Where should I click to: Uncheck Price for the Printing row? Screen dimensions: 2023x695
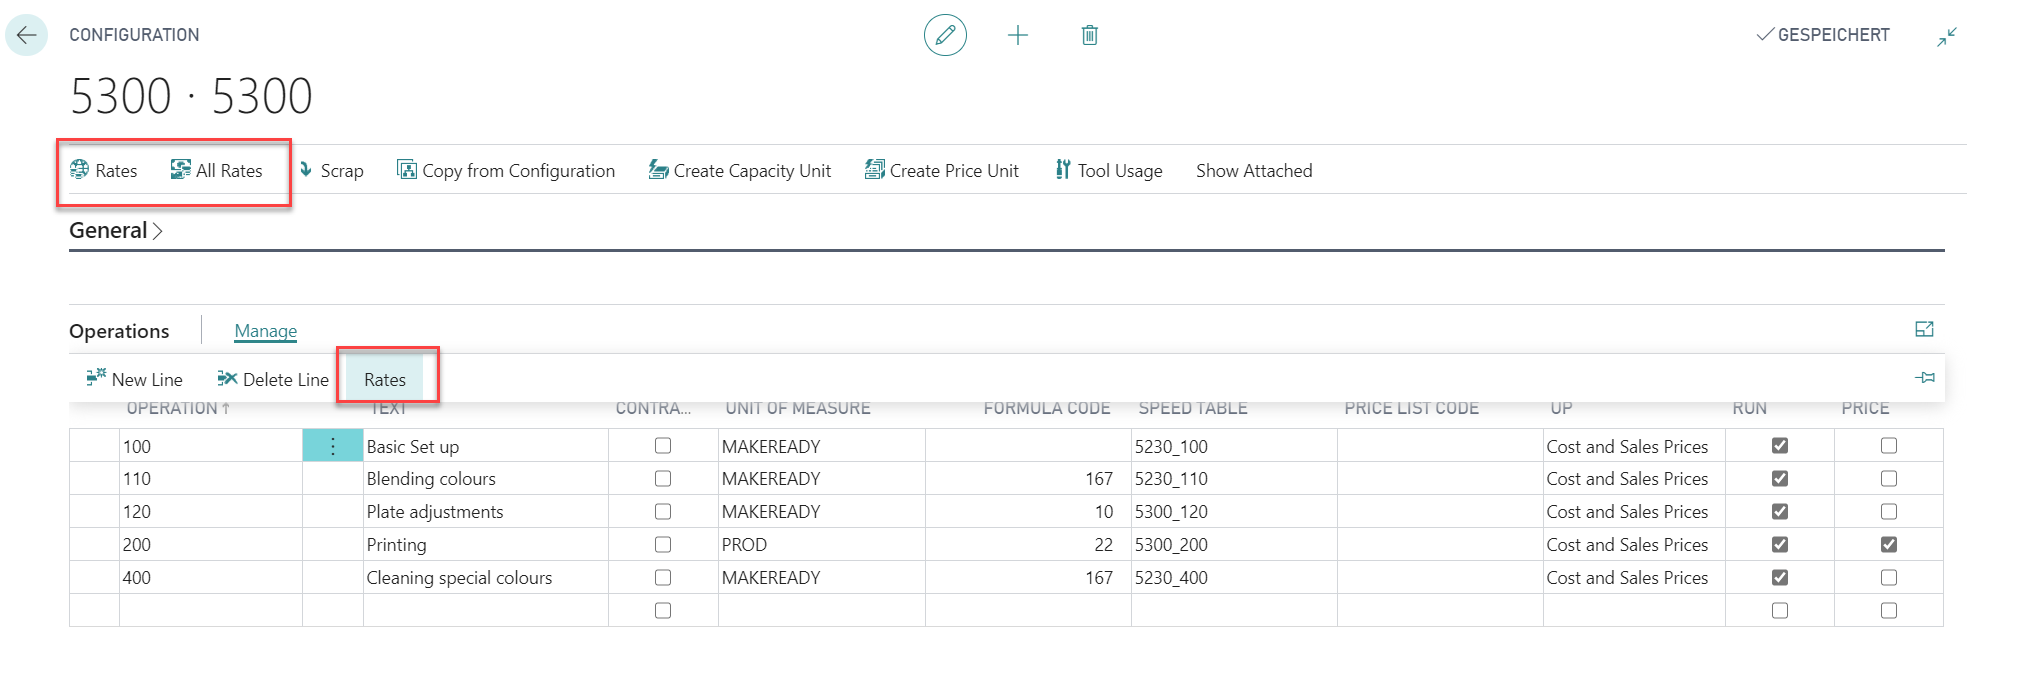pyautogui.click(x=1889, y=545)
